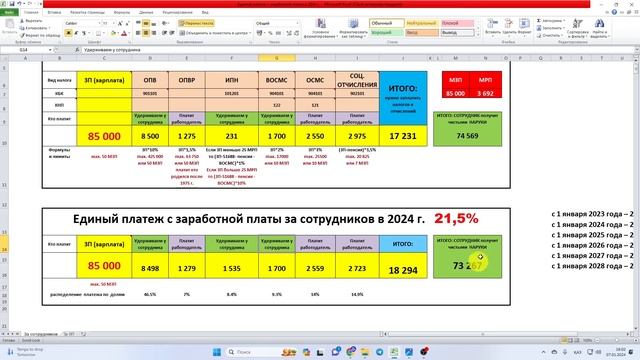The height and width of the screenshot is (360, 640).
Task: Switch to the Вид (View) tab
Action: (205, 13)
